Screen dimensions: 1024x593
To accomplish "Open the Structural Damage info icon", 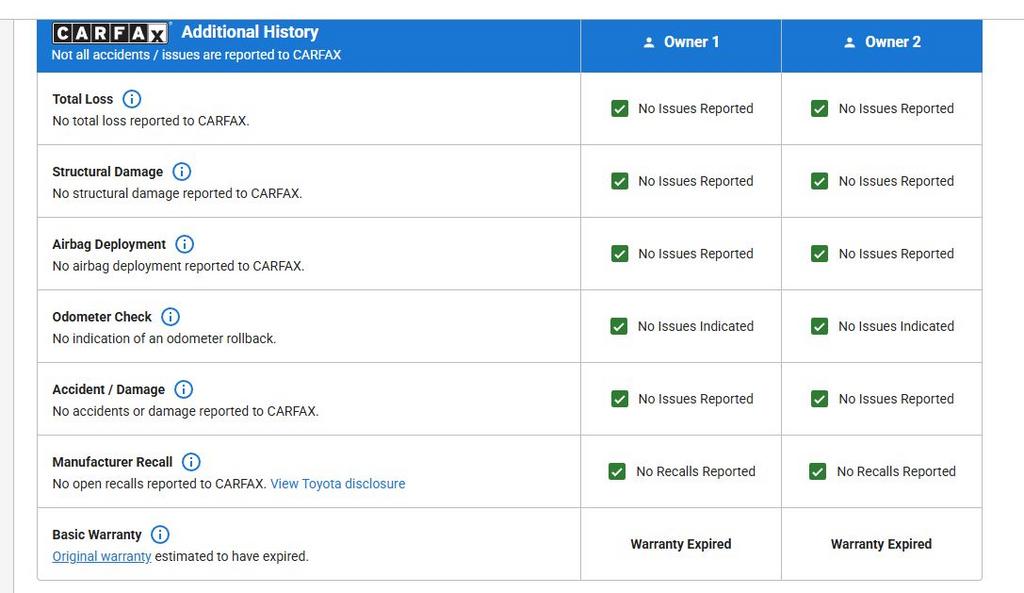I will [182, 172].
